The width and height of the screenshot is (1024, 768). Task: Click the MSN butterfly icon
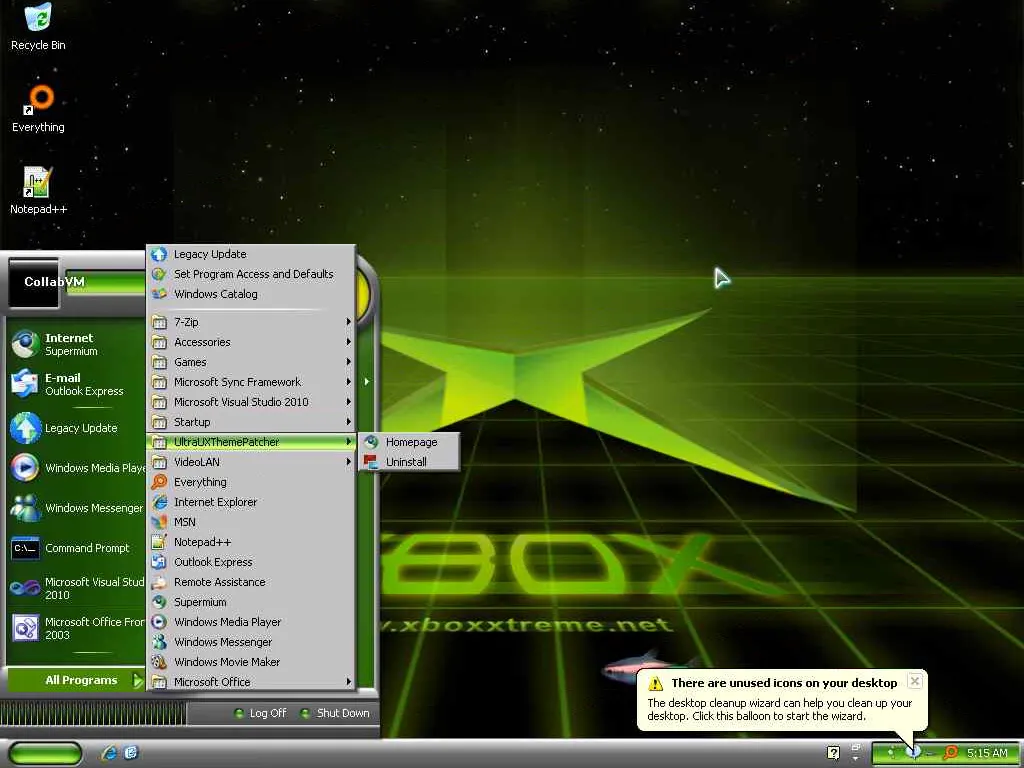(x=159, y=522)
